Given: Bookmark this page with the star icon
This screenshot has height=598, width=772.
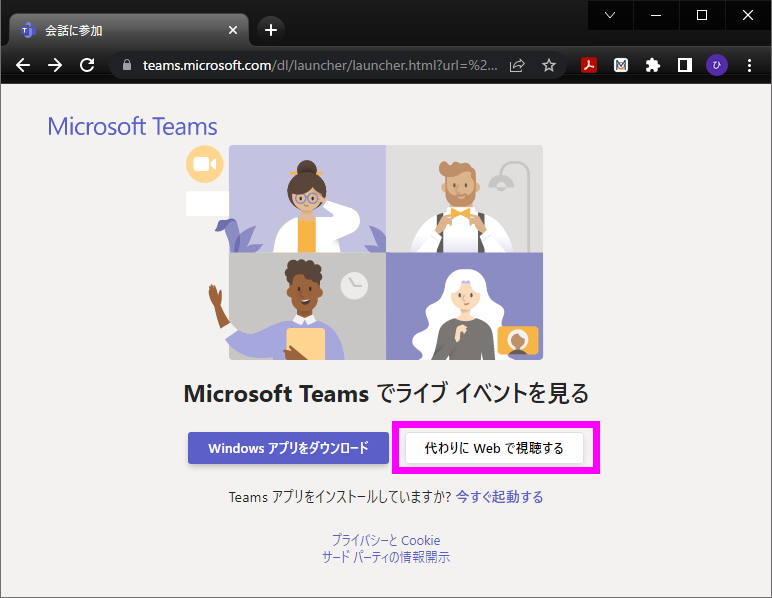Looking at the screenshot, I should (x=549, y=65).
